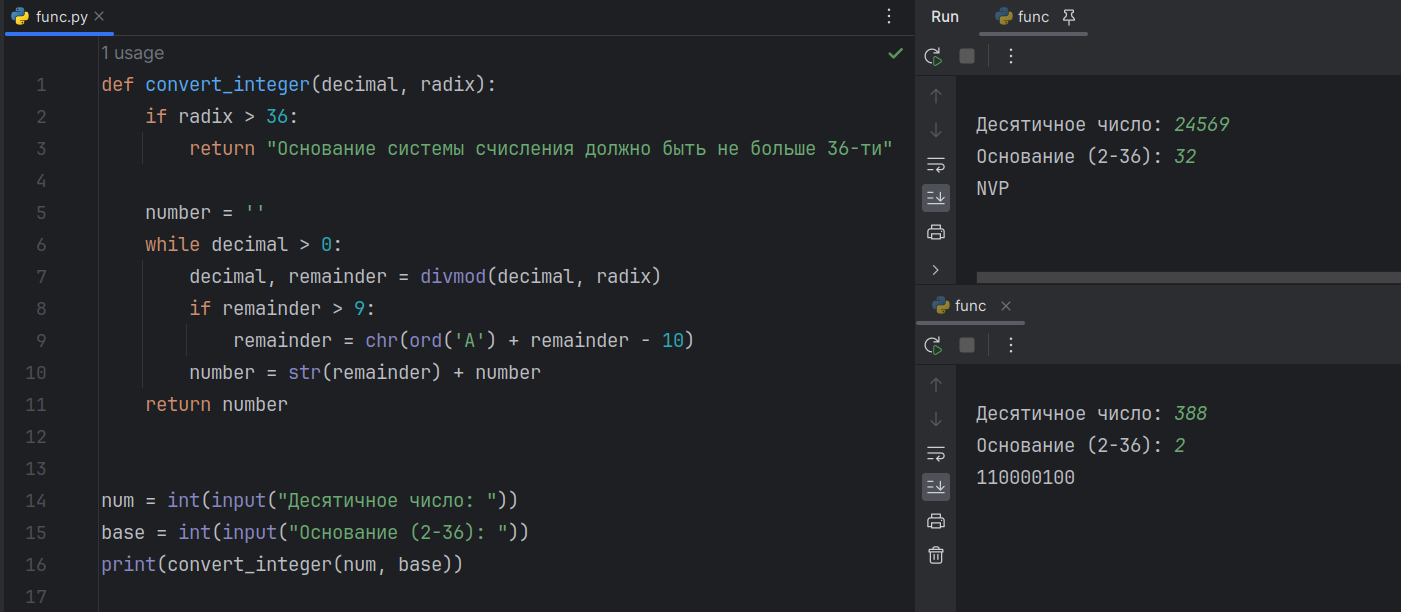Click the "return number" line

(216, 405)
